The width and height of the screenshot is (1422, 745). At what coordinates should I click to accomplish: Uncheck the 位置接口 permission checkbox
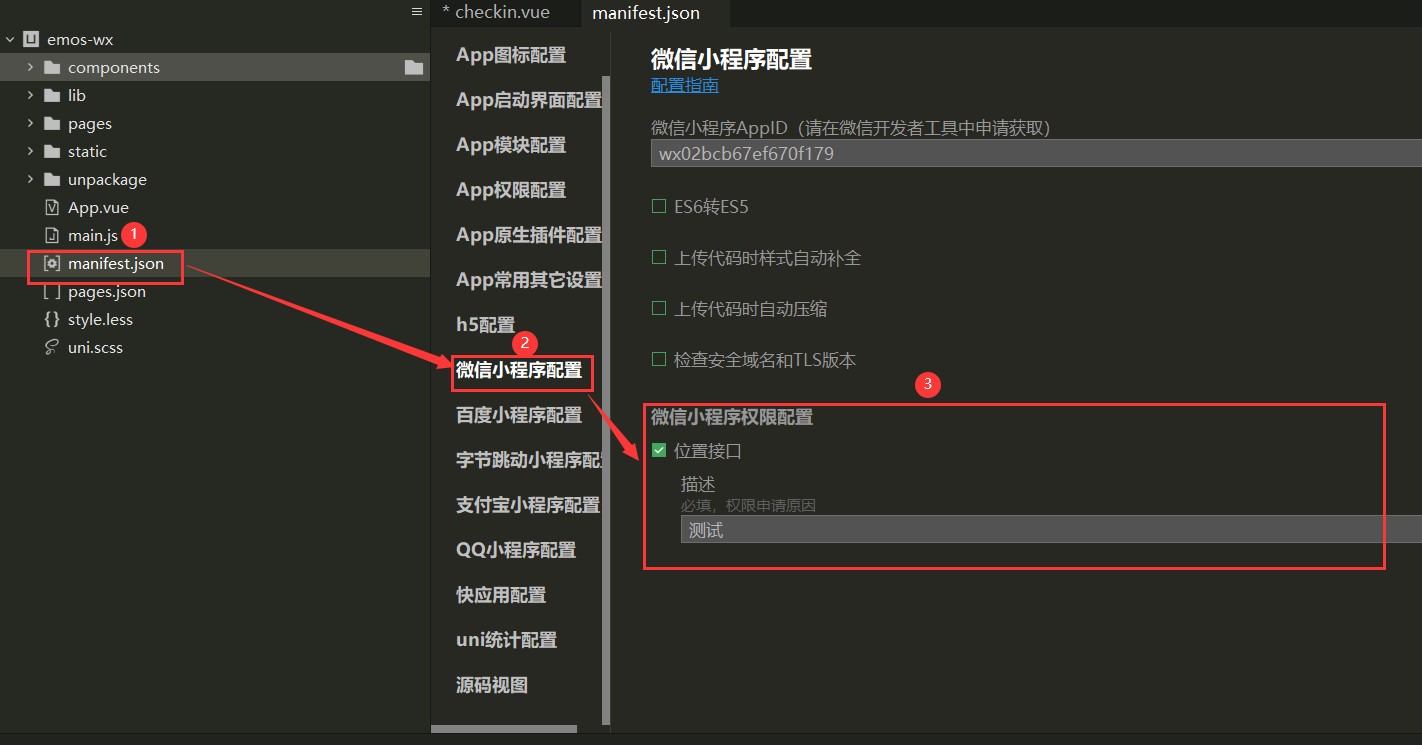coord(659,451)
